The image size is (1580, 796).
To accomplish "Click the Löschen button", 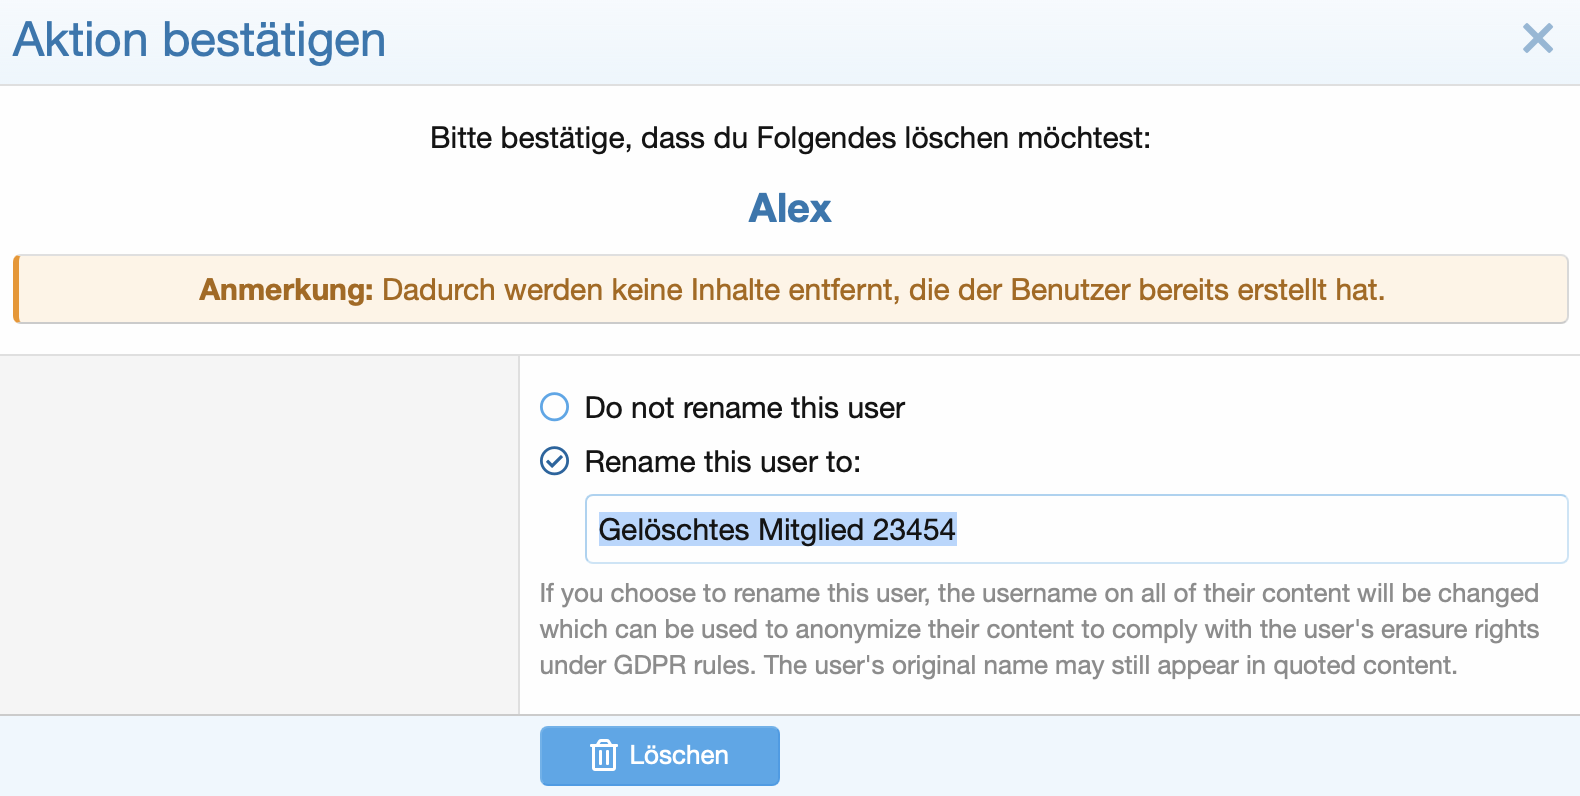I will (660, 755).
